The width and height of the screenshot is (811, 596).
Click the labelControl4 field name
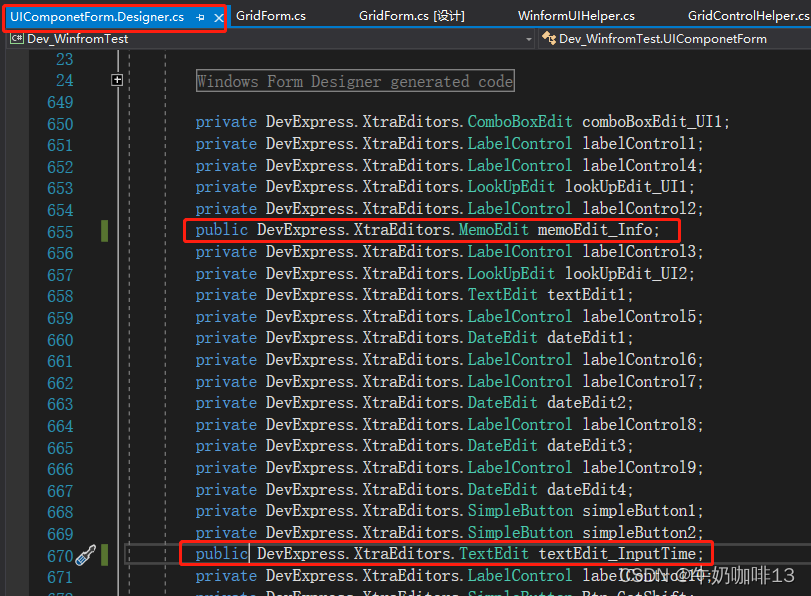tap(639, 165)
